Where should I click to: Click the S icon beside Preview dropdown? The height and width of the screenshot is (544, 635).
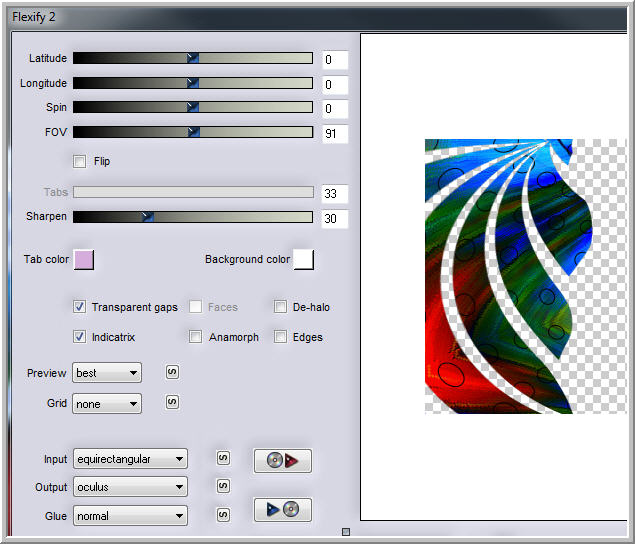tap(172, 372)
